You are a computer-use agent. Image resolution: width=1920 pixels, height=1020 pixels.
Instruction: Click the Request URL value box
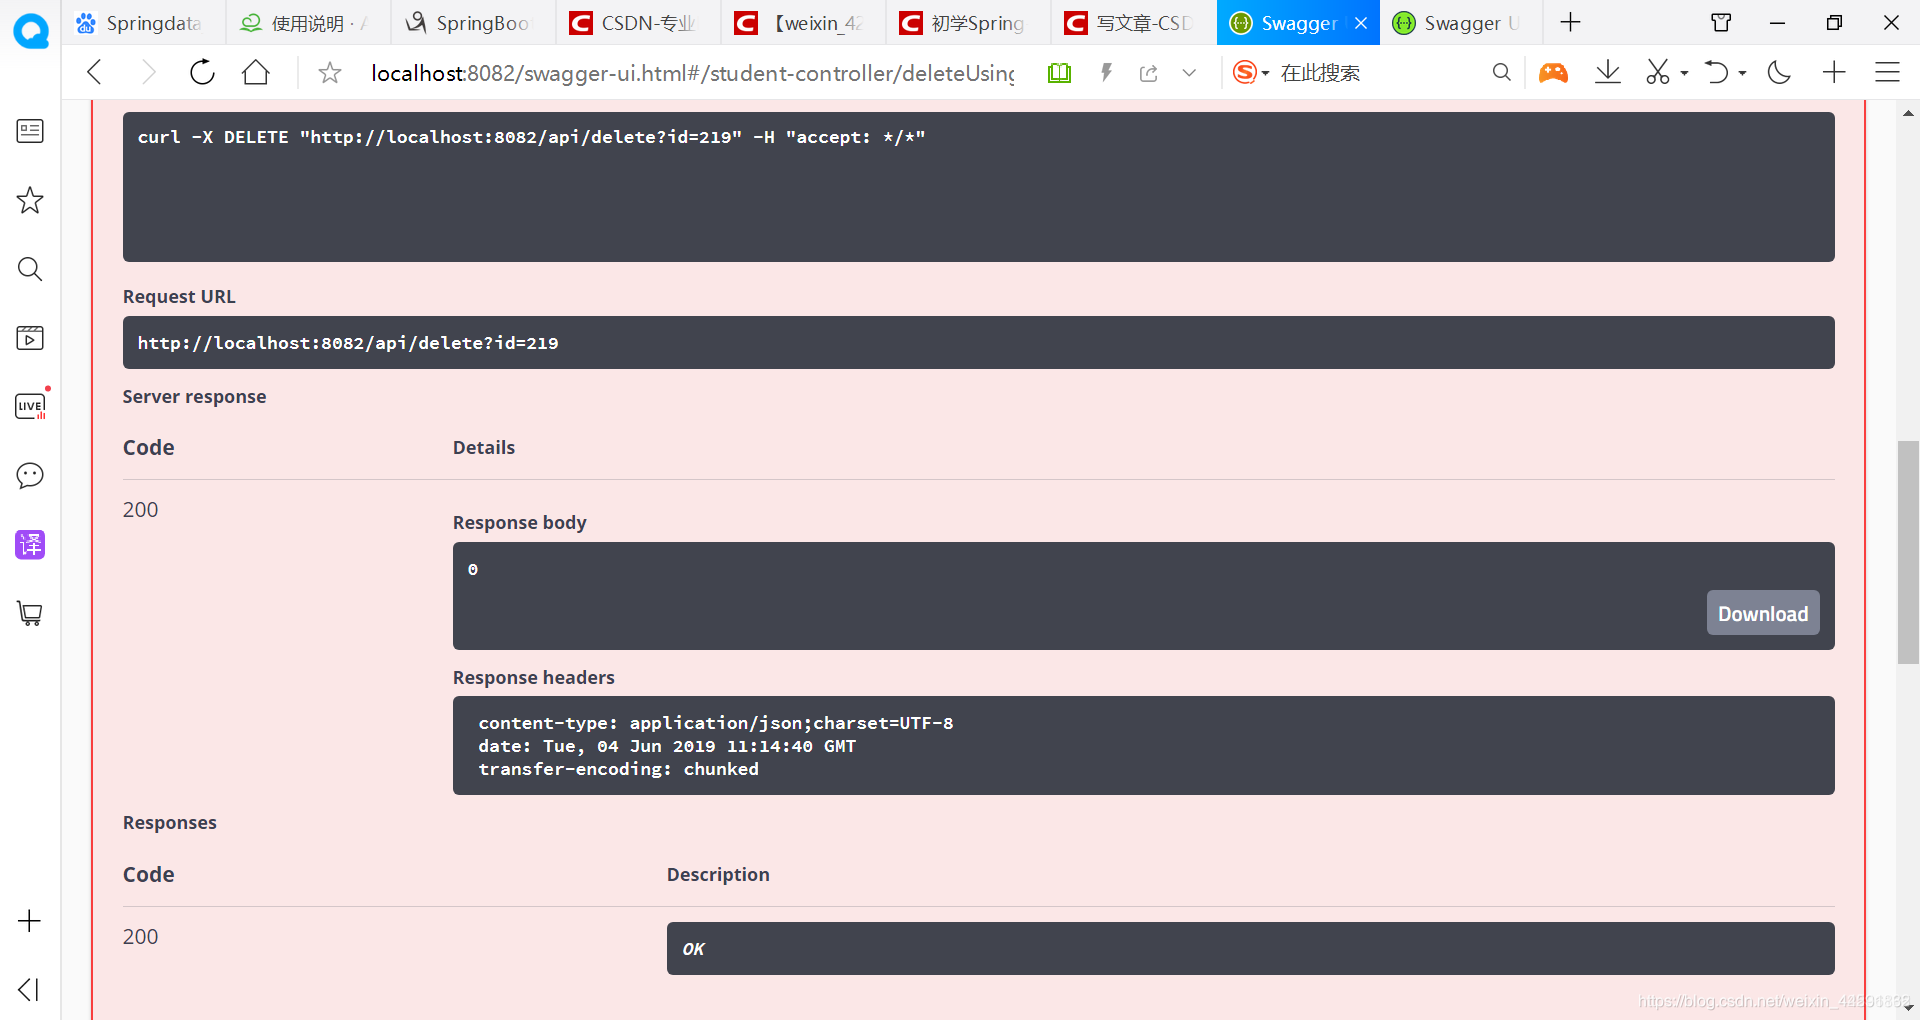tap(978, 343)
